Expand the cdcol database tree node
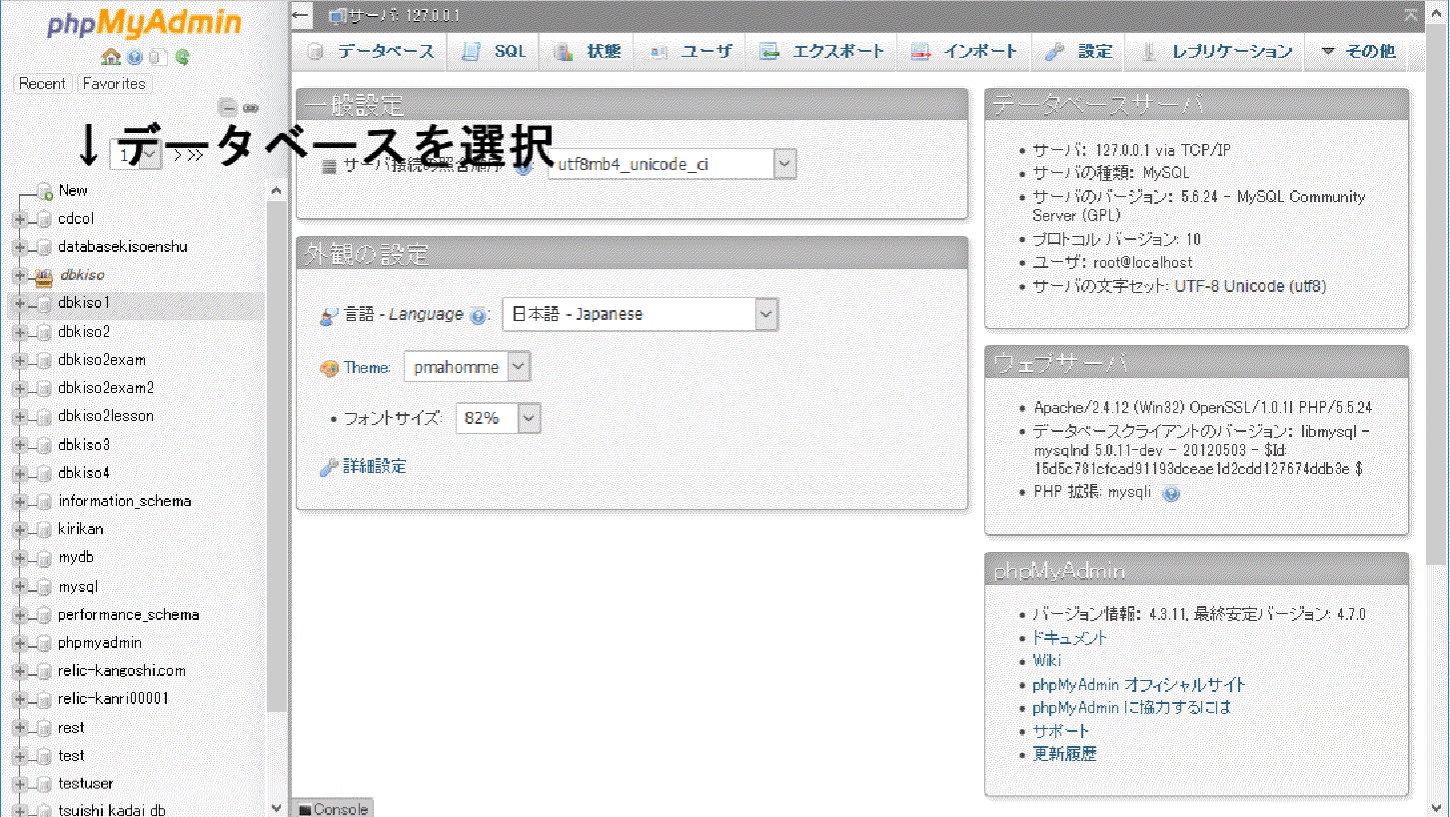Viewport: 1450px width, 817px height. tap(19, 219)
